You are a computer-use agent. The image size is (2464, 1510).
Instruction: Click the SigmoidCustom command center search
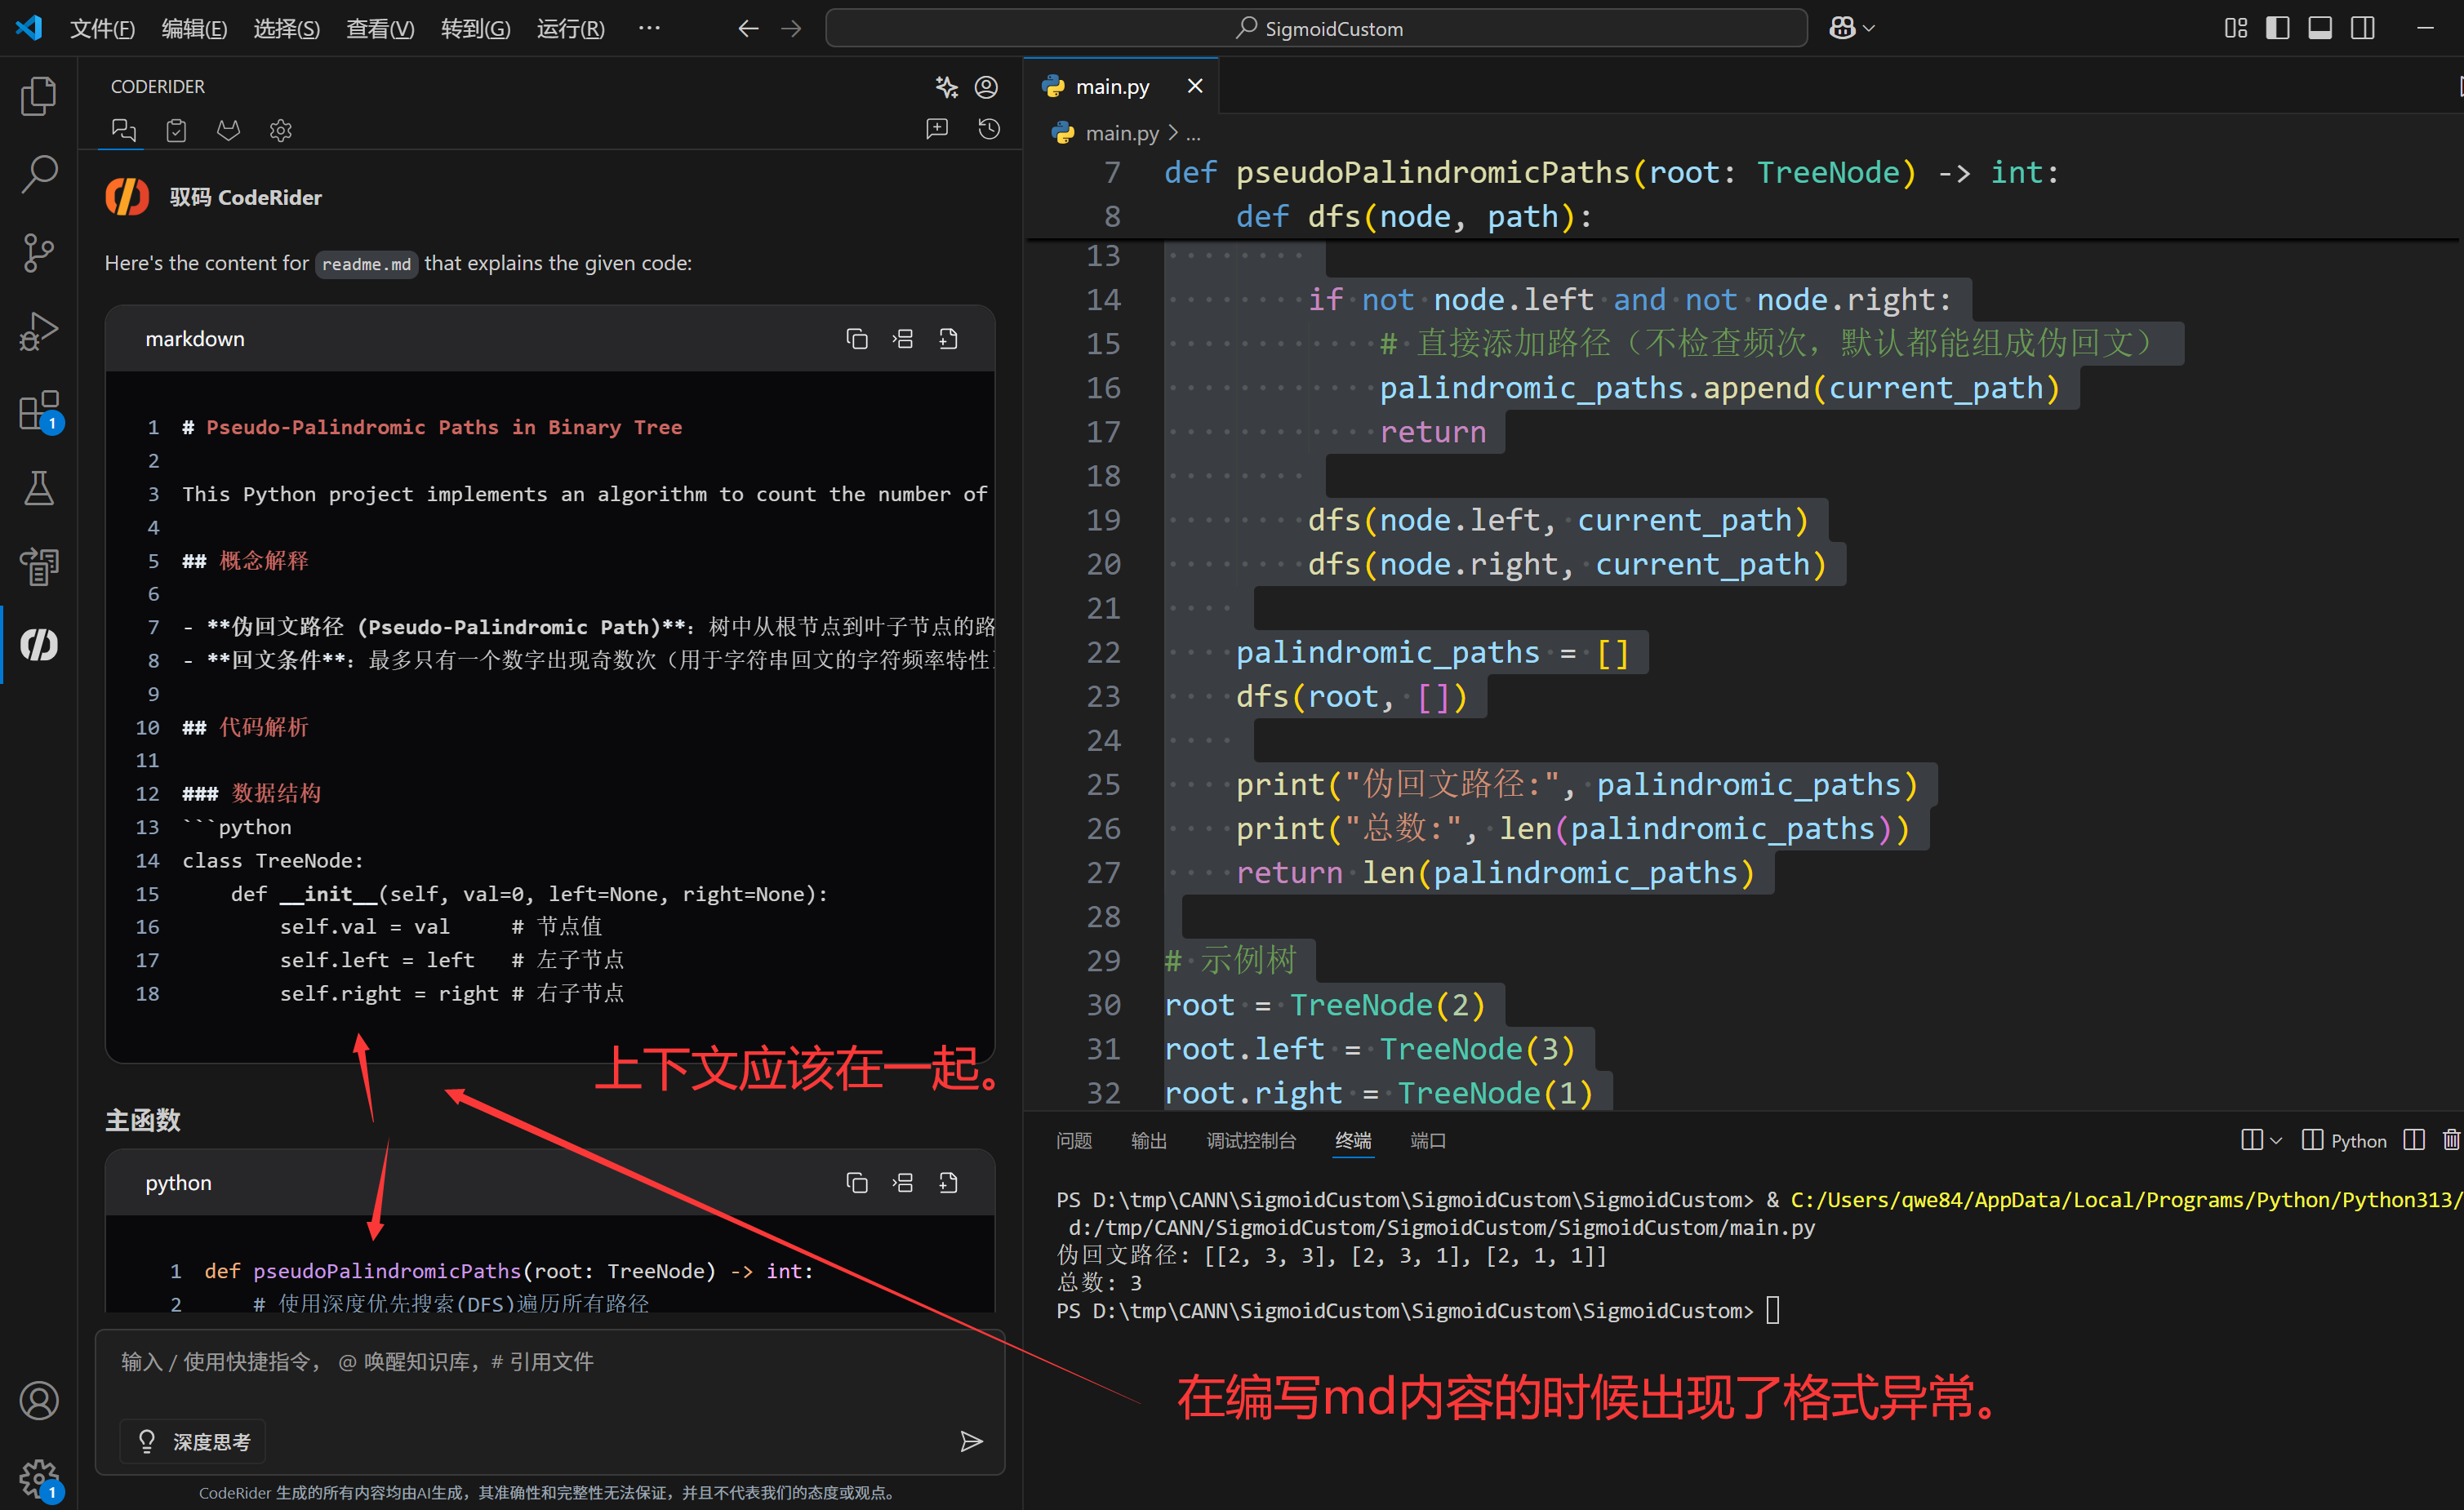[1316, 28]
